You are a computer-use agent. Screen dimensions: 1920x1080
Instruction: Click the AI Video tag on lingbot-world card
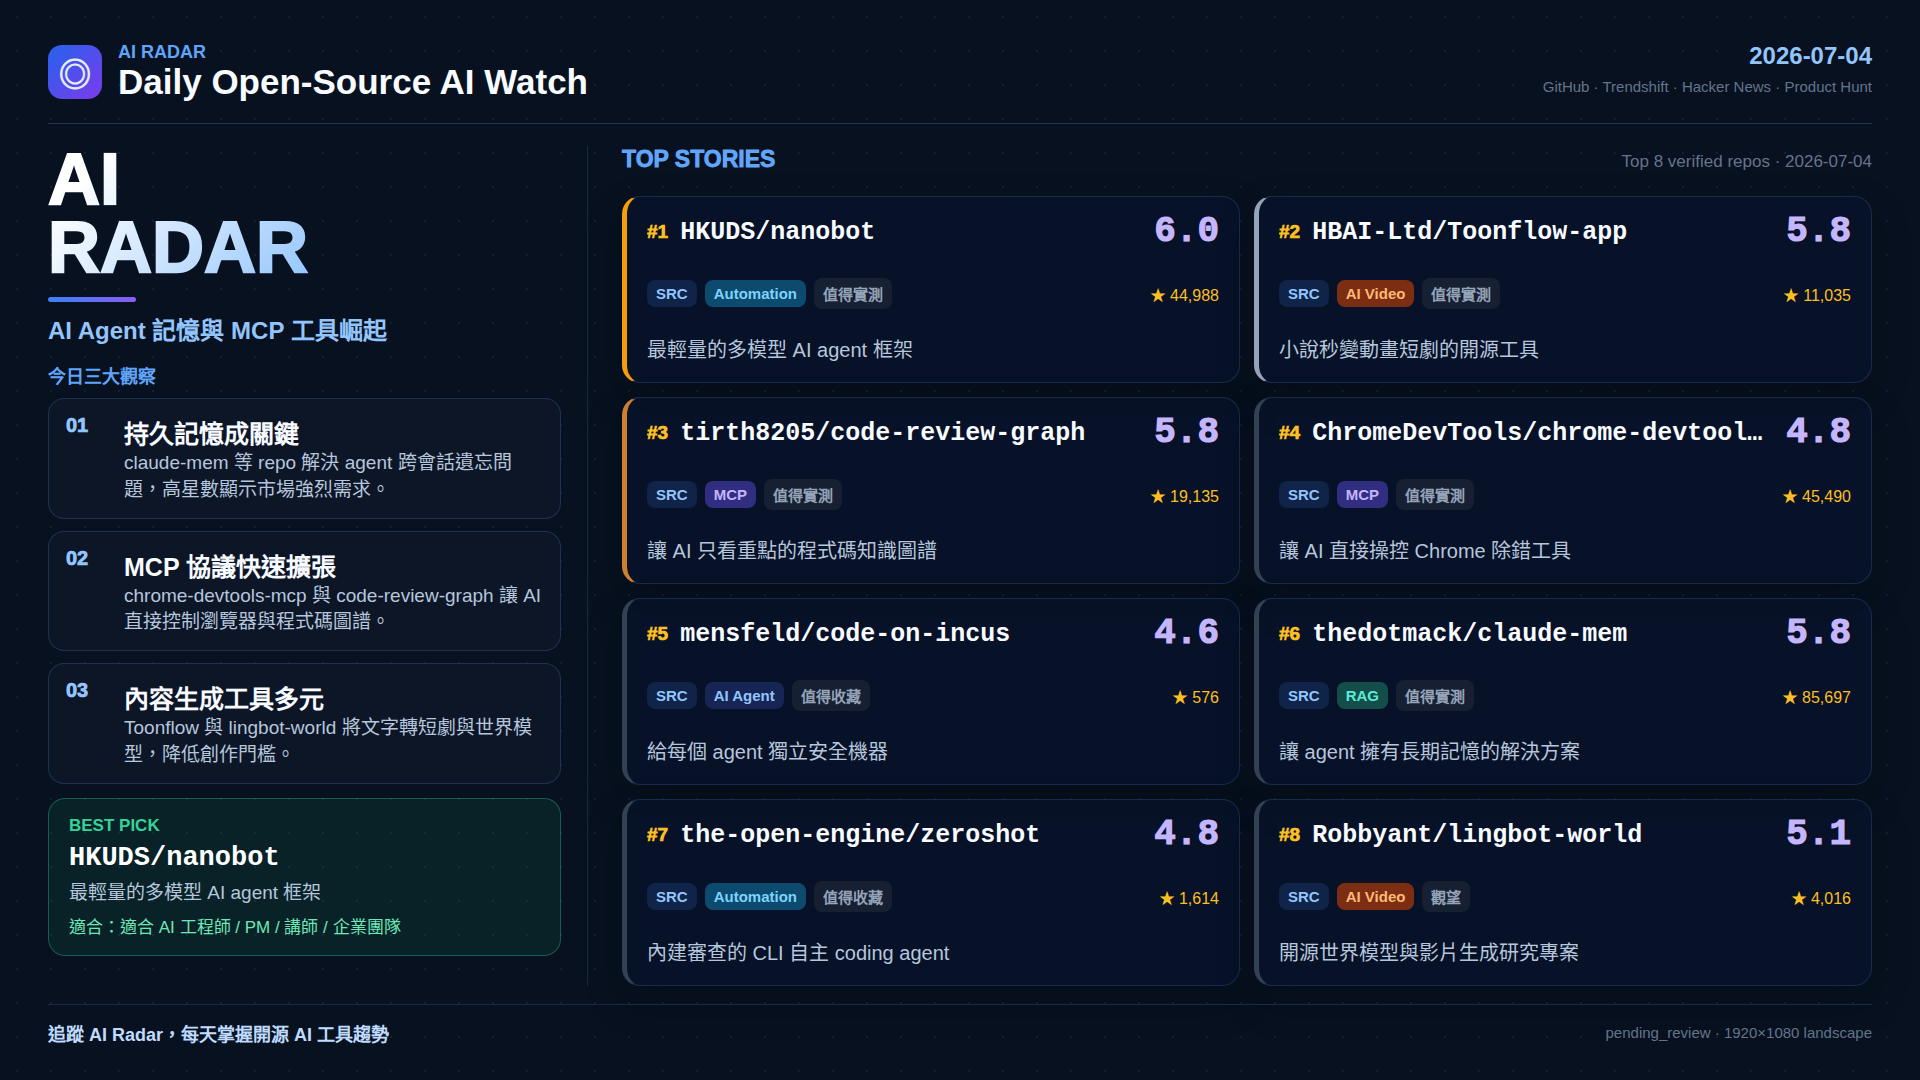pyautogui.click(x=1375, y=897)
